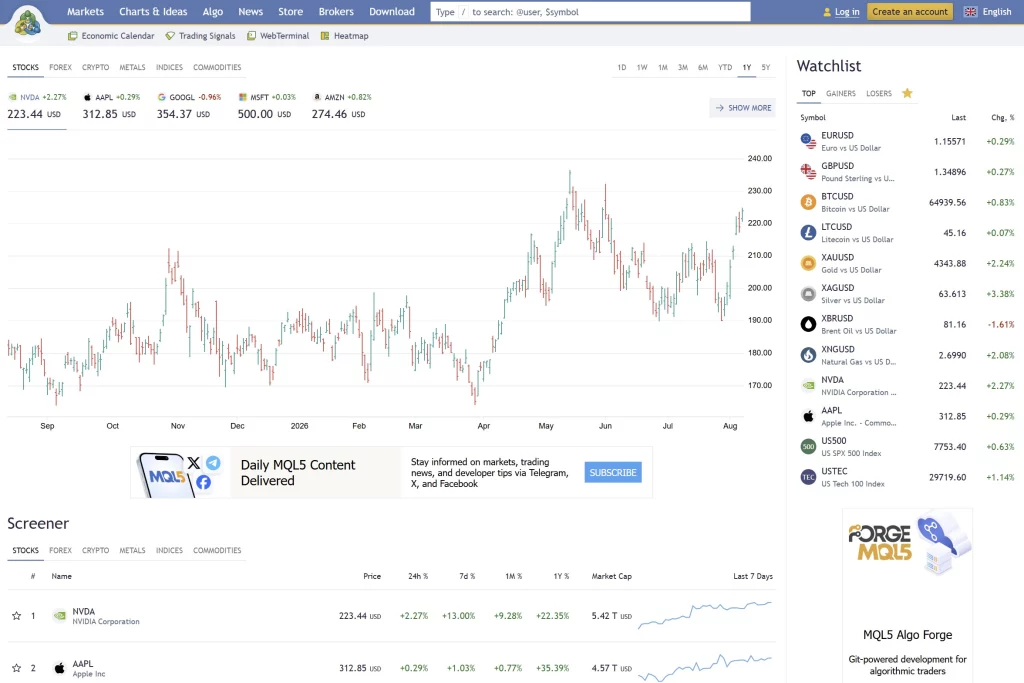Star AAPL row in the Screener
Screen dimensions: 1024x683
coord(16,668)
